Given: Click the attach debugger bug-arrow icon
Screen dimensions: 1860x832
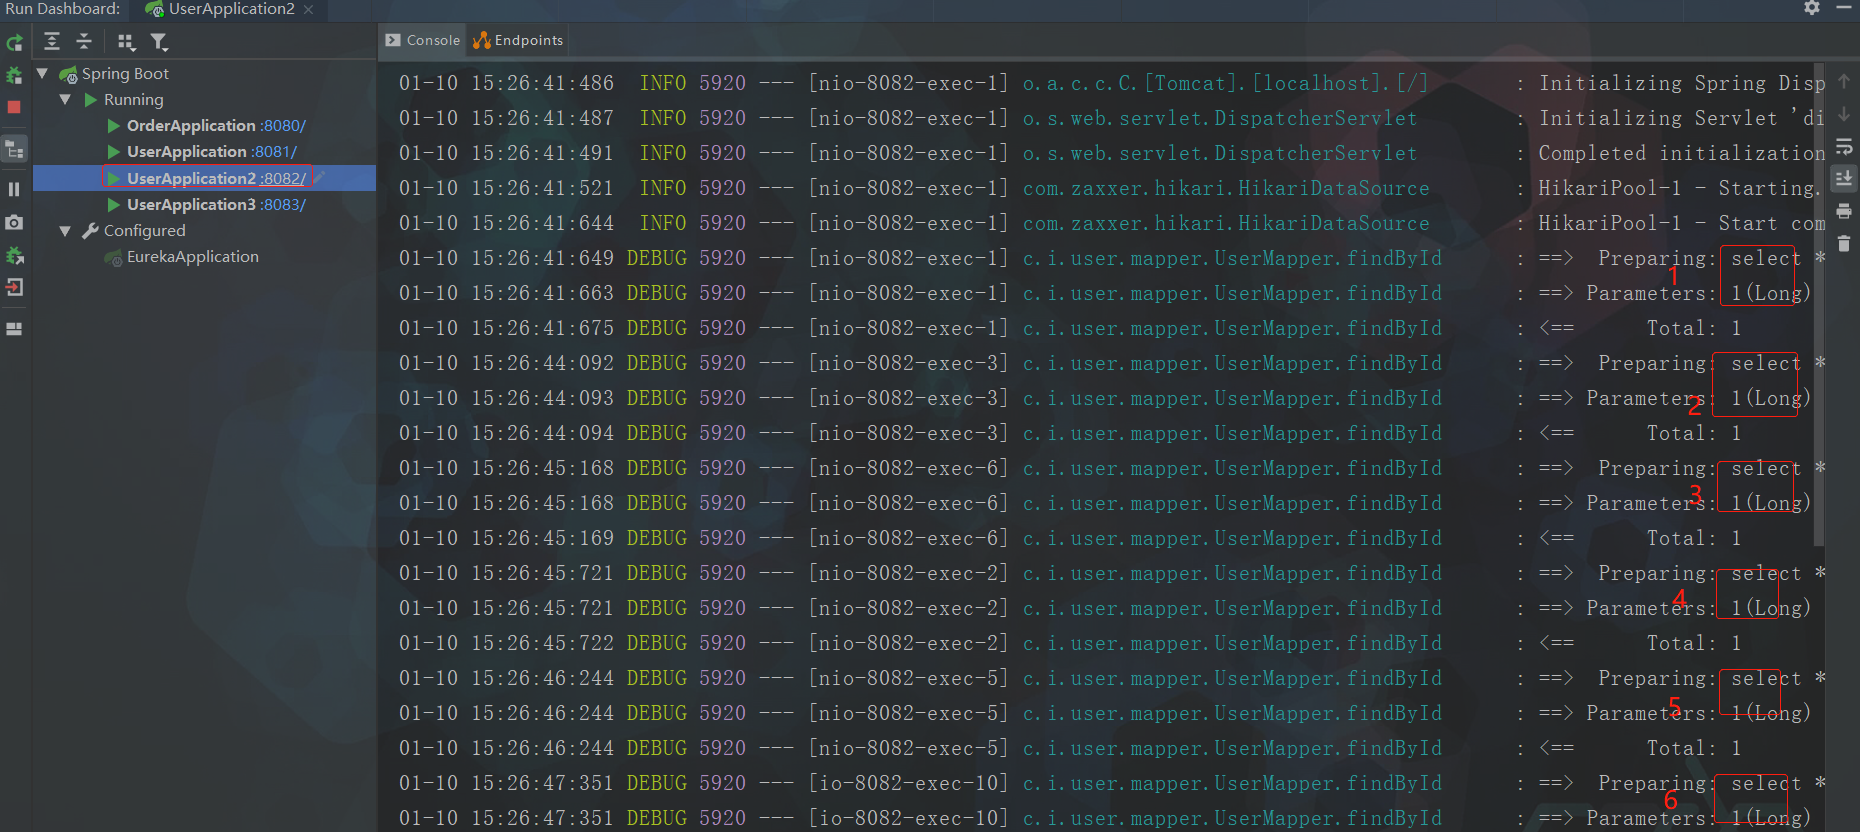Looking at the screenshot, I should pyautogui.click(x=14, y=255).
